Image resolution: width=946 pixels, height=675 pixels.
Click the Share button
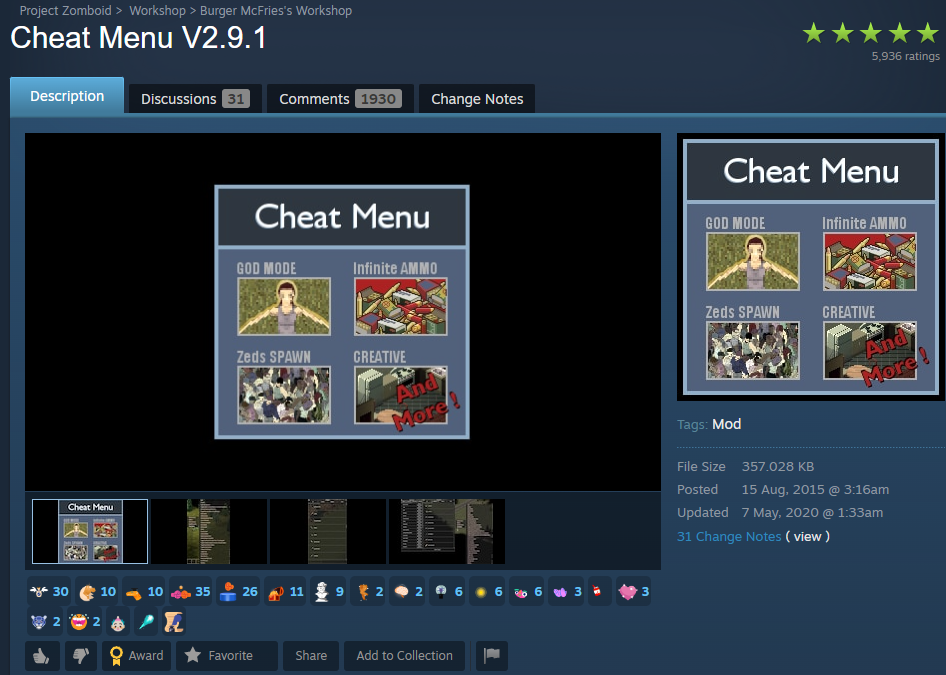point(311,656)
